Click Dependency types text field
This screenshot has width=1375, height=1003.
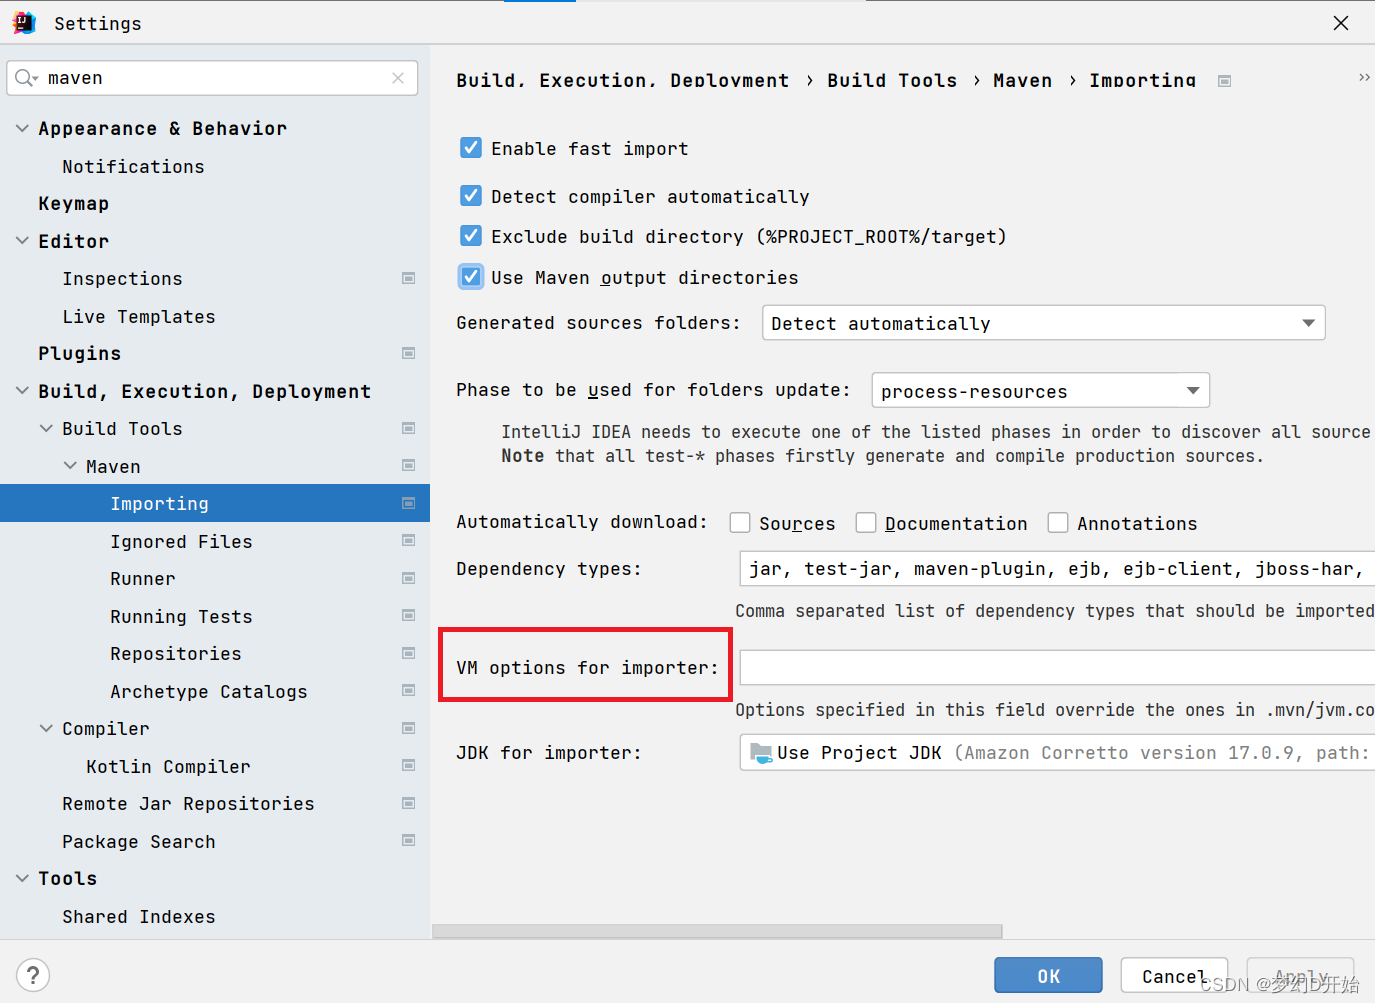pyautogui.click(x=1057, y=568)
